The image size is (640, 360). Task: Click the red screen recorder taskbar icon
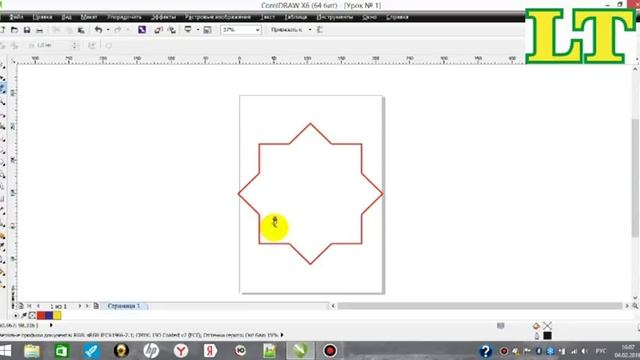click(x=330, y=351)
